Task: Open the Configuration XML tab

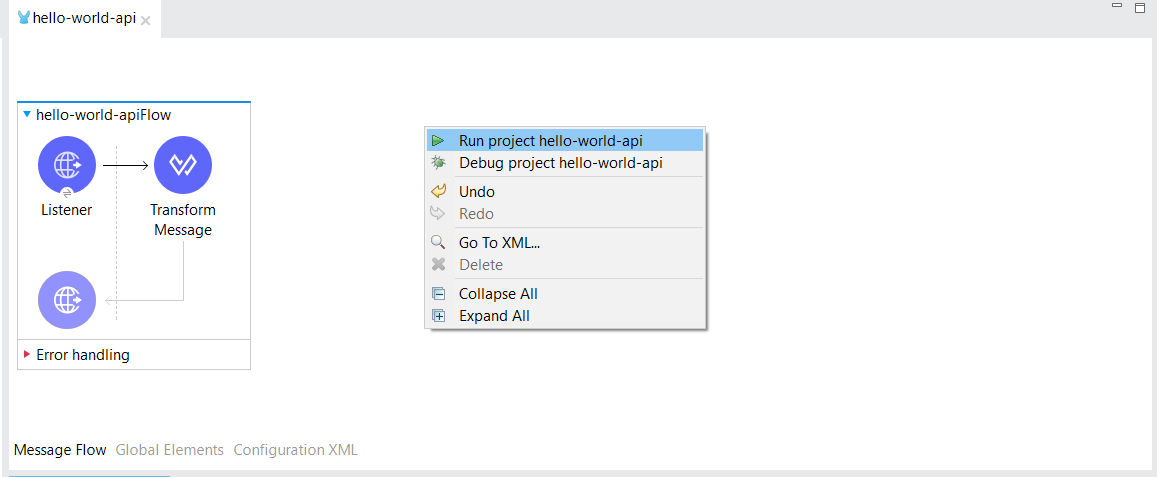Action: point(295,450)
